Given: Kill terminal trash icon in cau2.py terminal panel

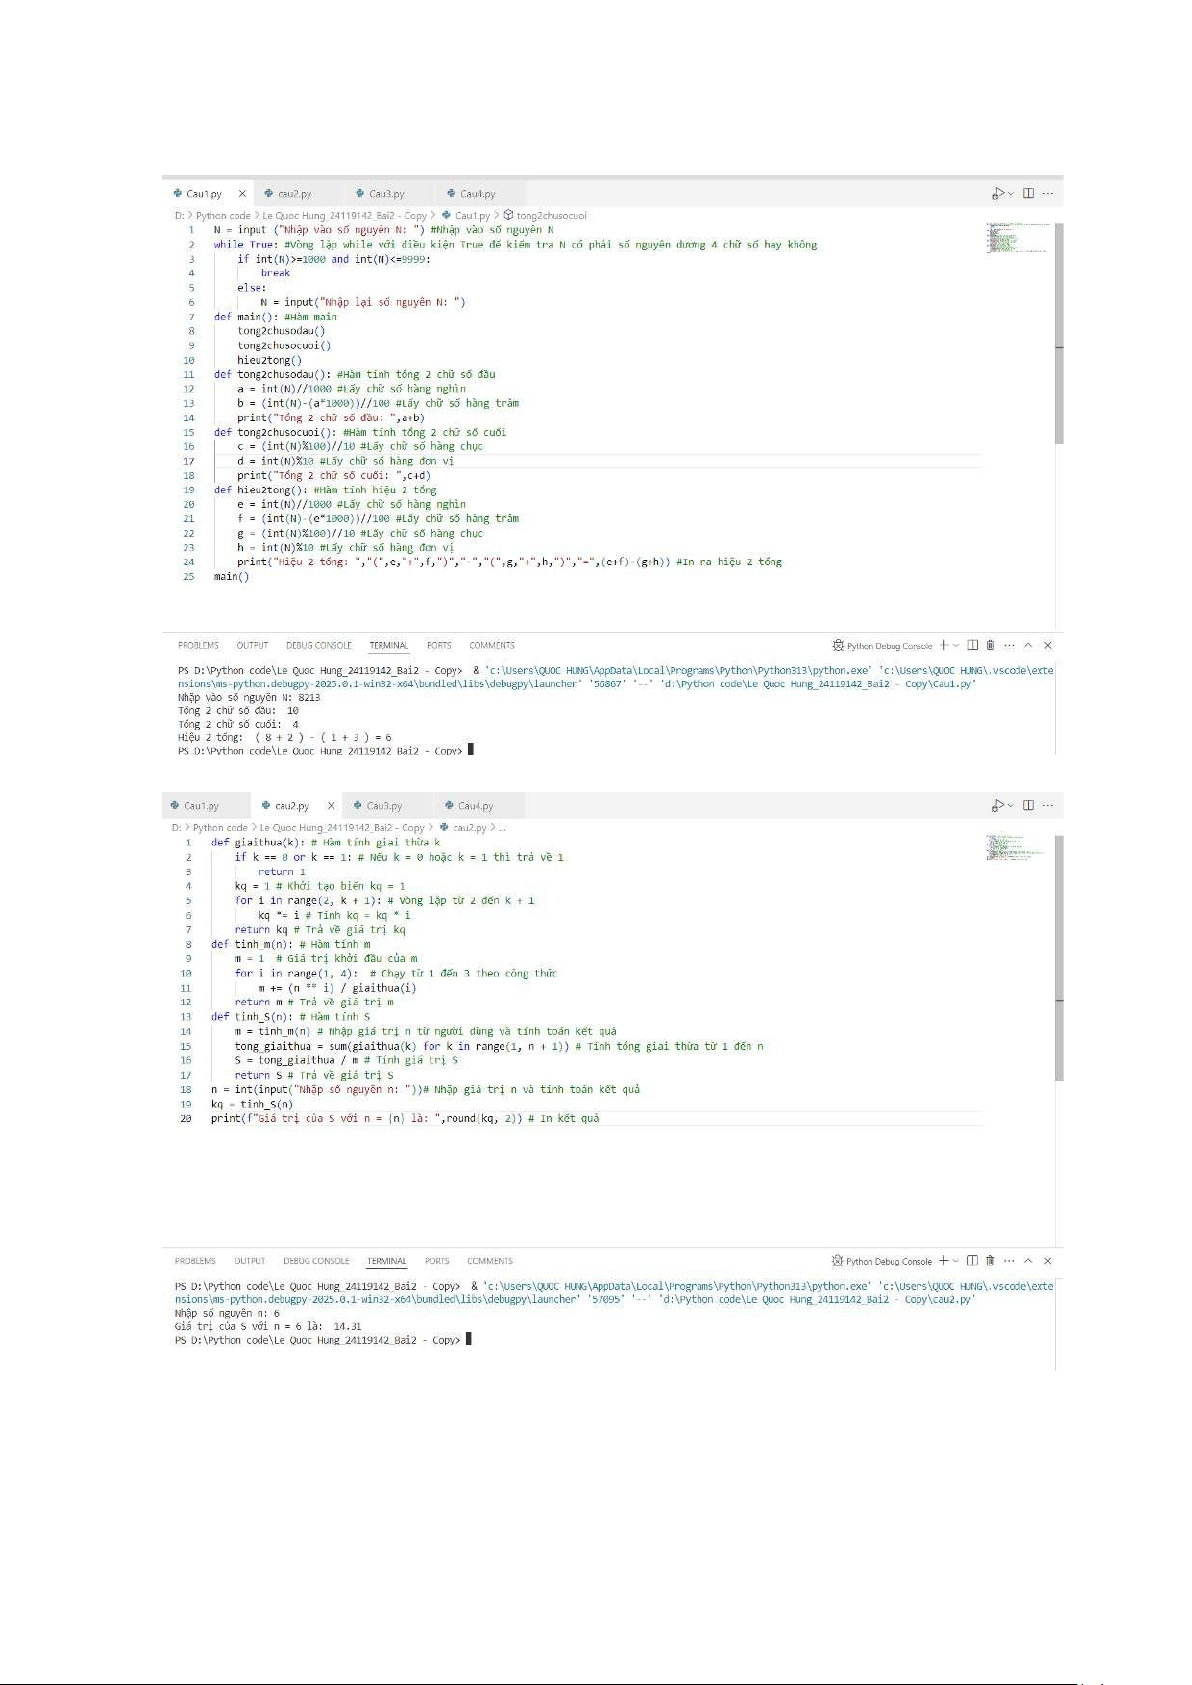Looking at the screenshot, I should pyautogui.click(x=990, y=1261).
